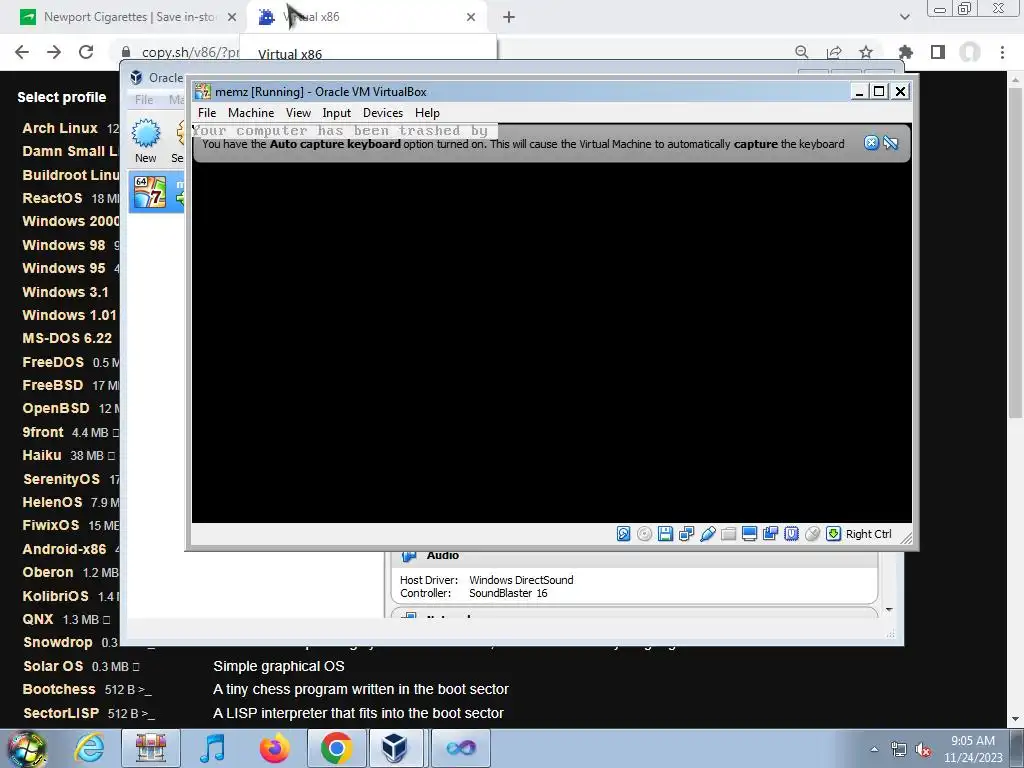Open network adapter indicator in VM status bar

click(x=686, y=534)
